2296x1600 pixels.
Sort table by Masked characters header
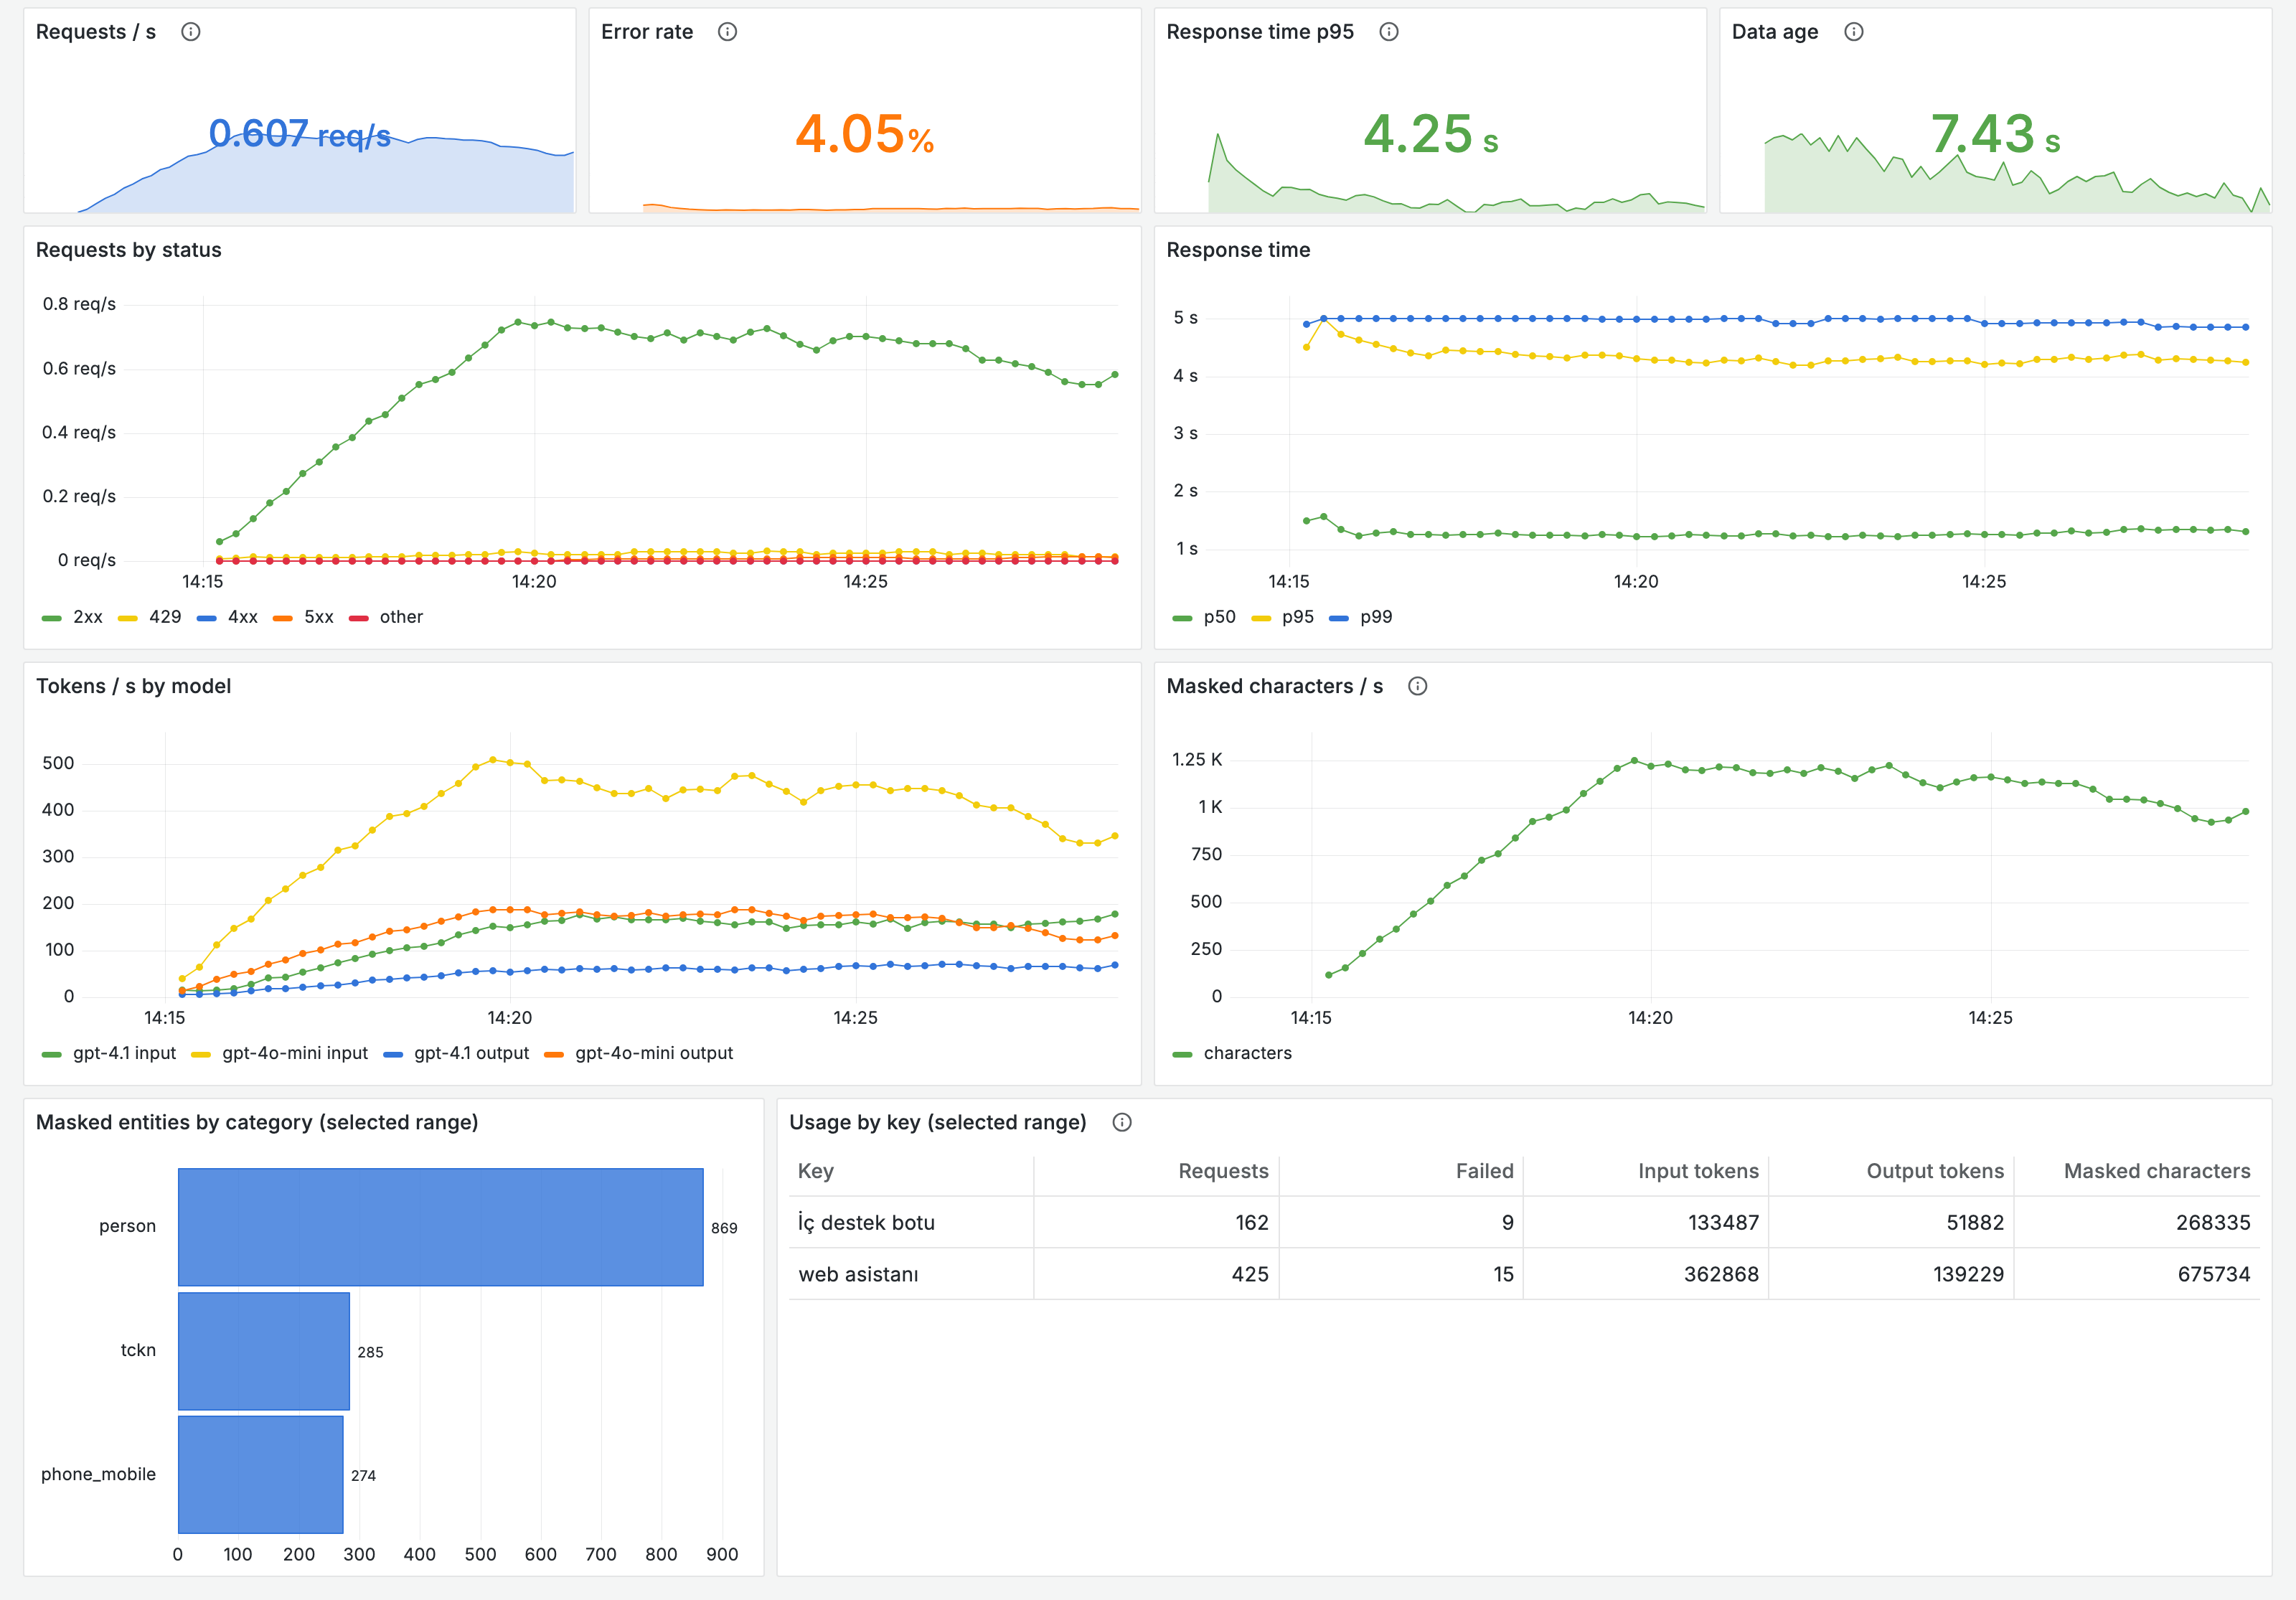[x=2157, y=1171]
